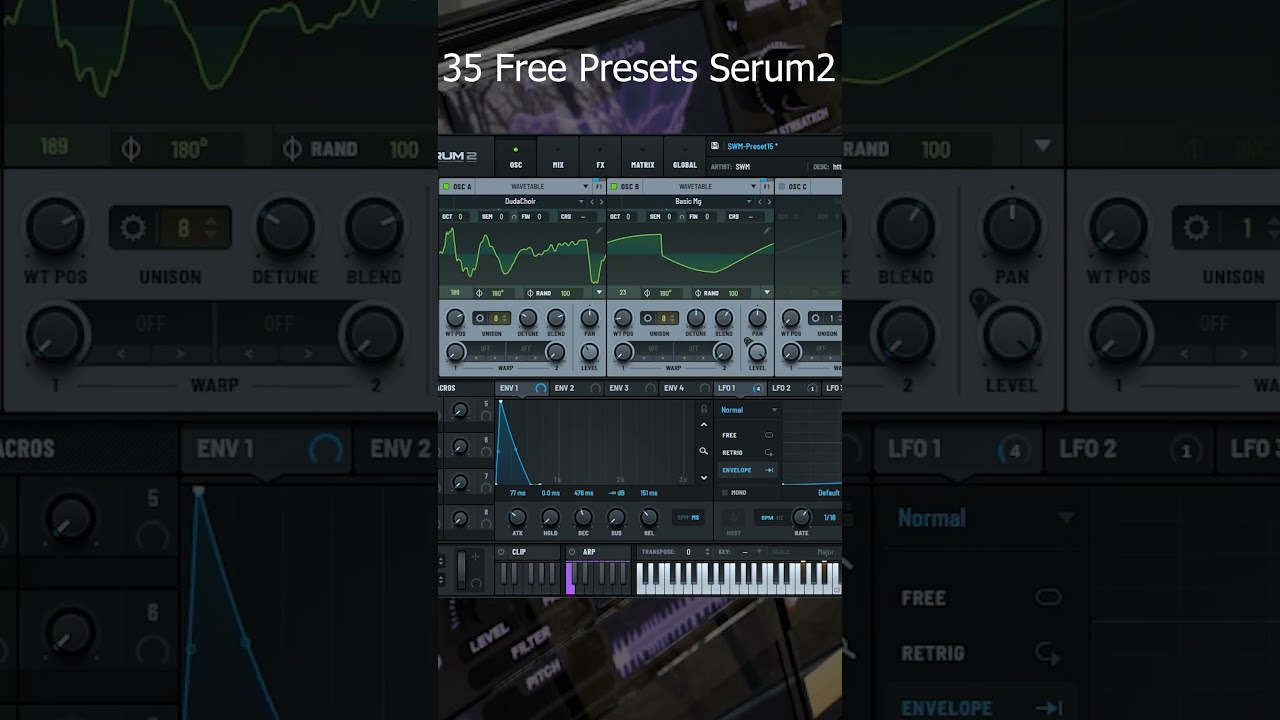This screenshot has height=720, width=1280.
Task: Click the OSC B phase symbol
Action: [x=647, y=293]
